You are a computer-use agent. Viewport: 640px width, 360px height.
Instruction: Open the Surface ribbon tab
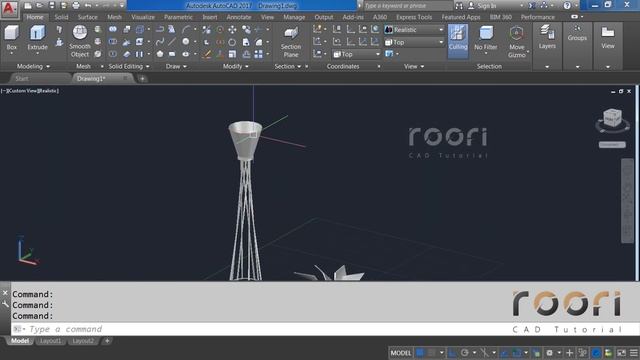pyautogui.click(x=87, y=17)
